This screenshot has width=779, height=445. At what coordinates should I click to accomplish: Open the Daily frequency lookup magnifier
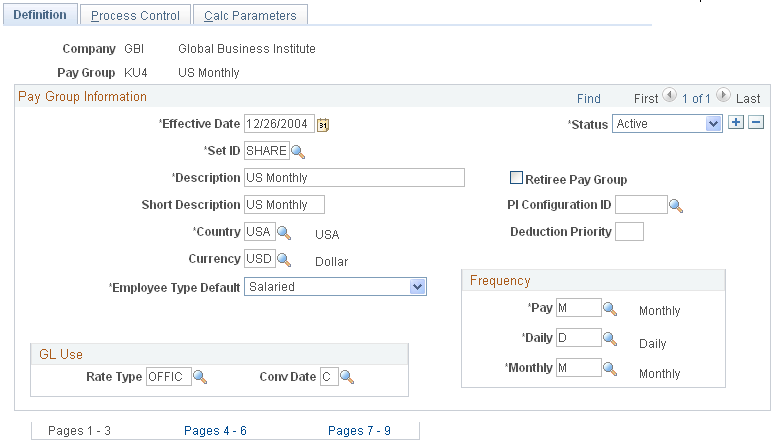(610, 339)
